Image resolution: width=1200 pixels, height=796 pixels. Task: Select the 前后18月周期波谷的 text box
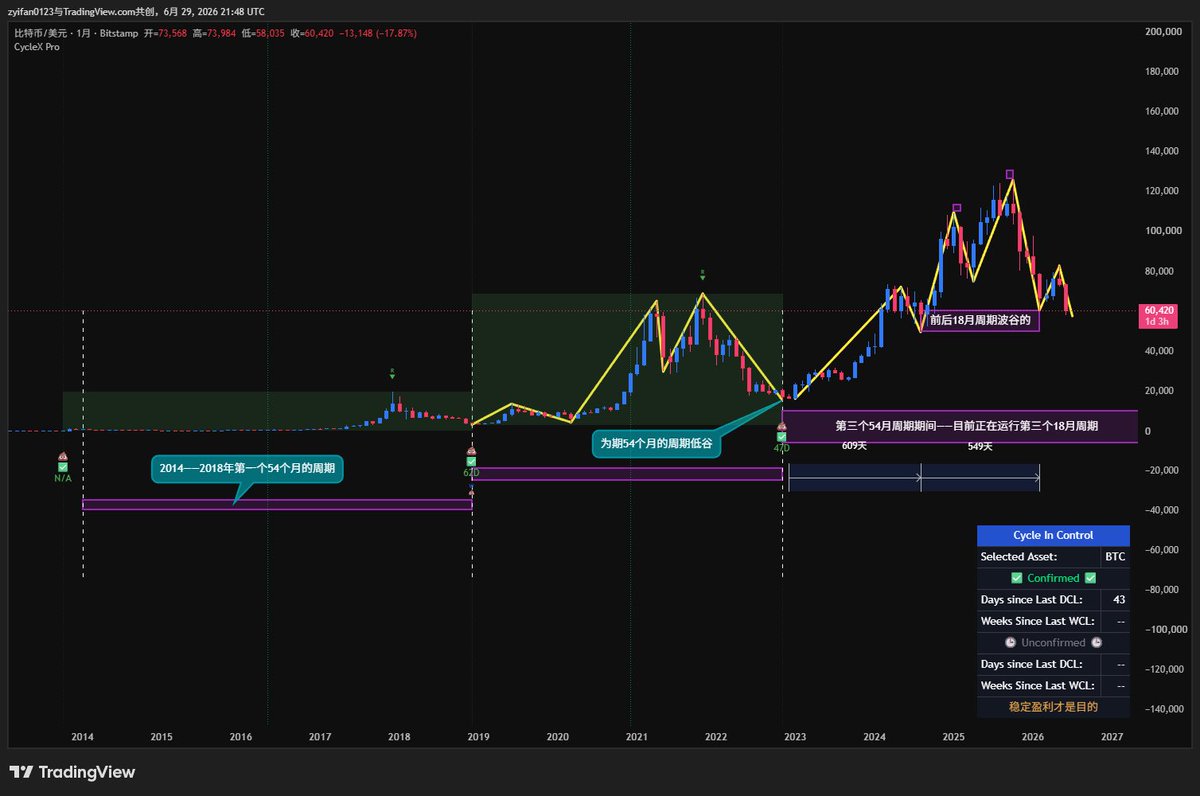pos(980,321)
